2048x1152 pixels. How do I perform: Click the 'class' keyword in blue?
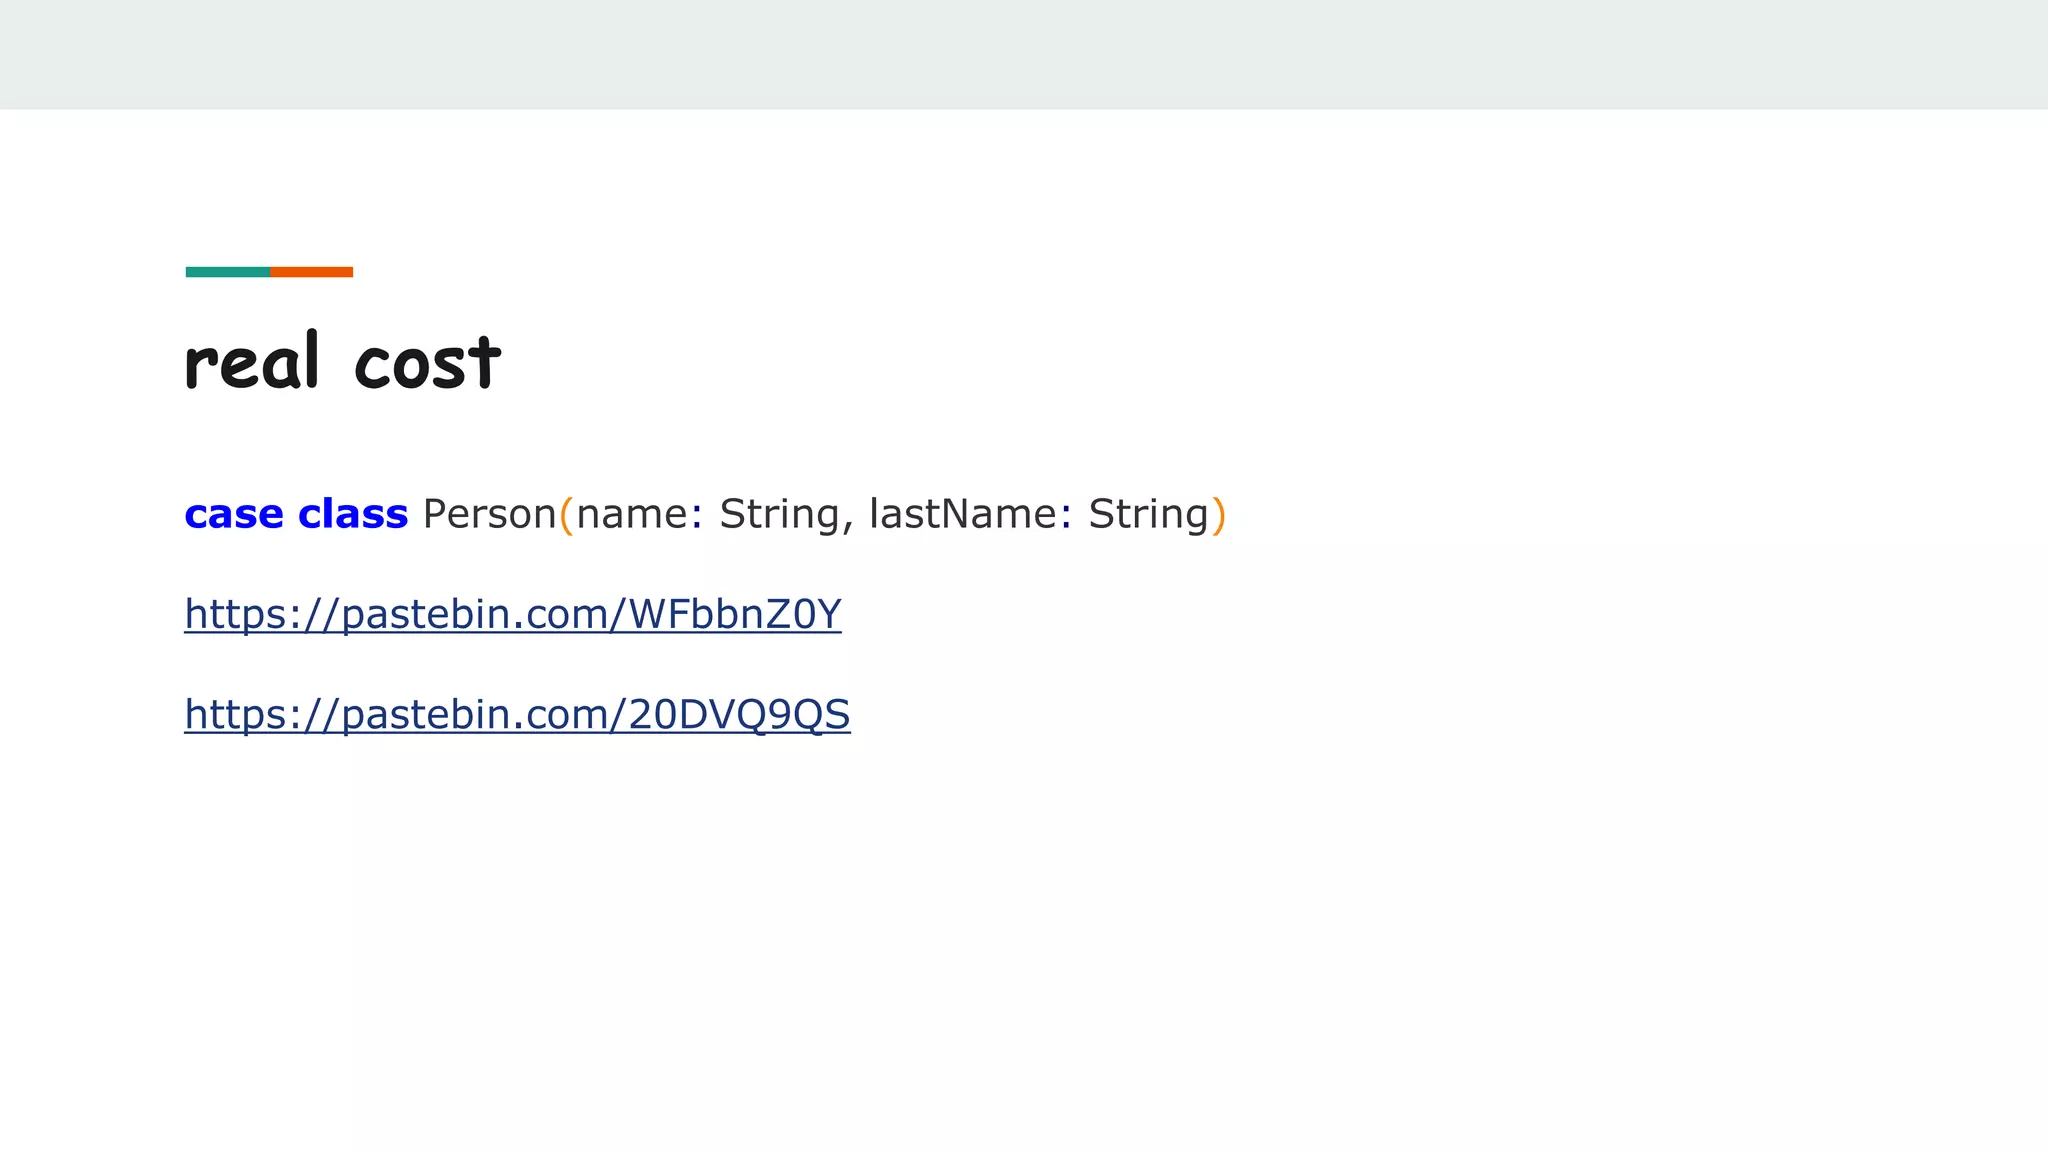353,514
